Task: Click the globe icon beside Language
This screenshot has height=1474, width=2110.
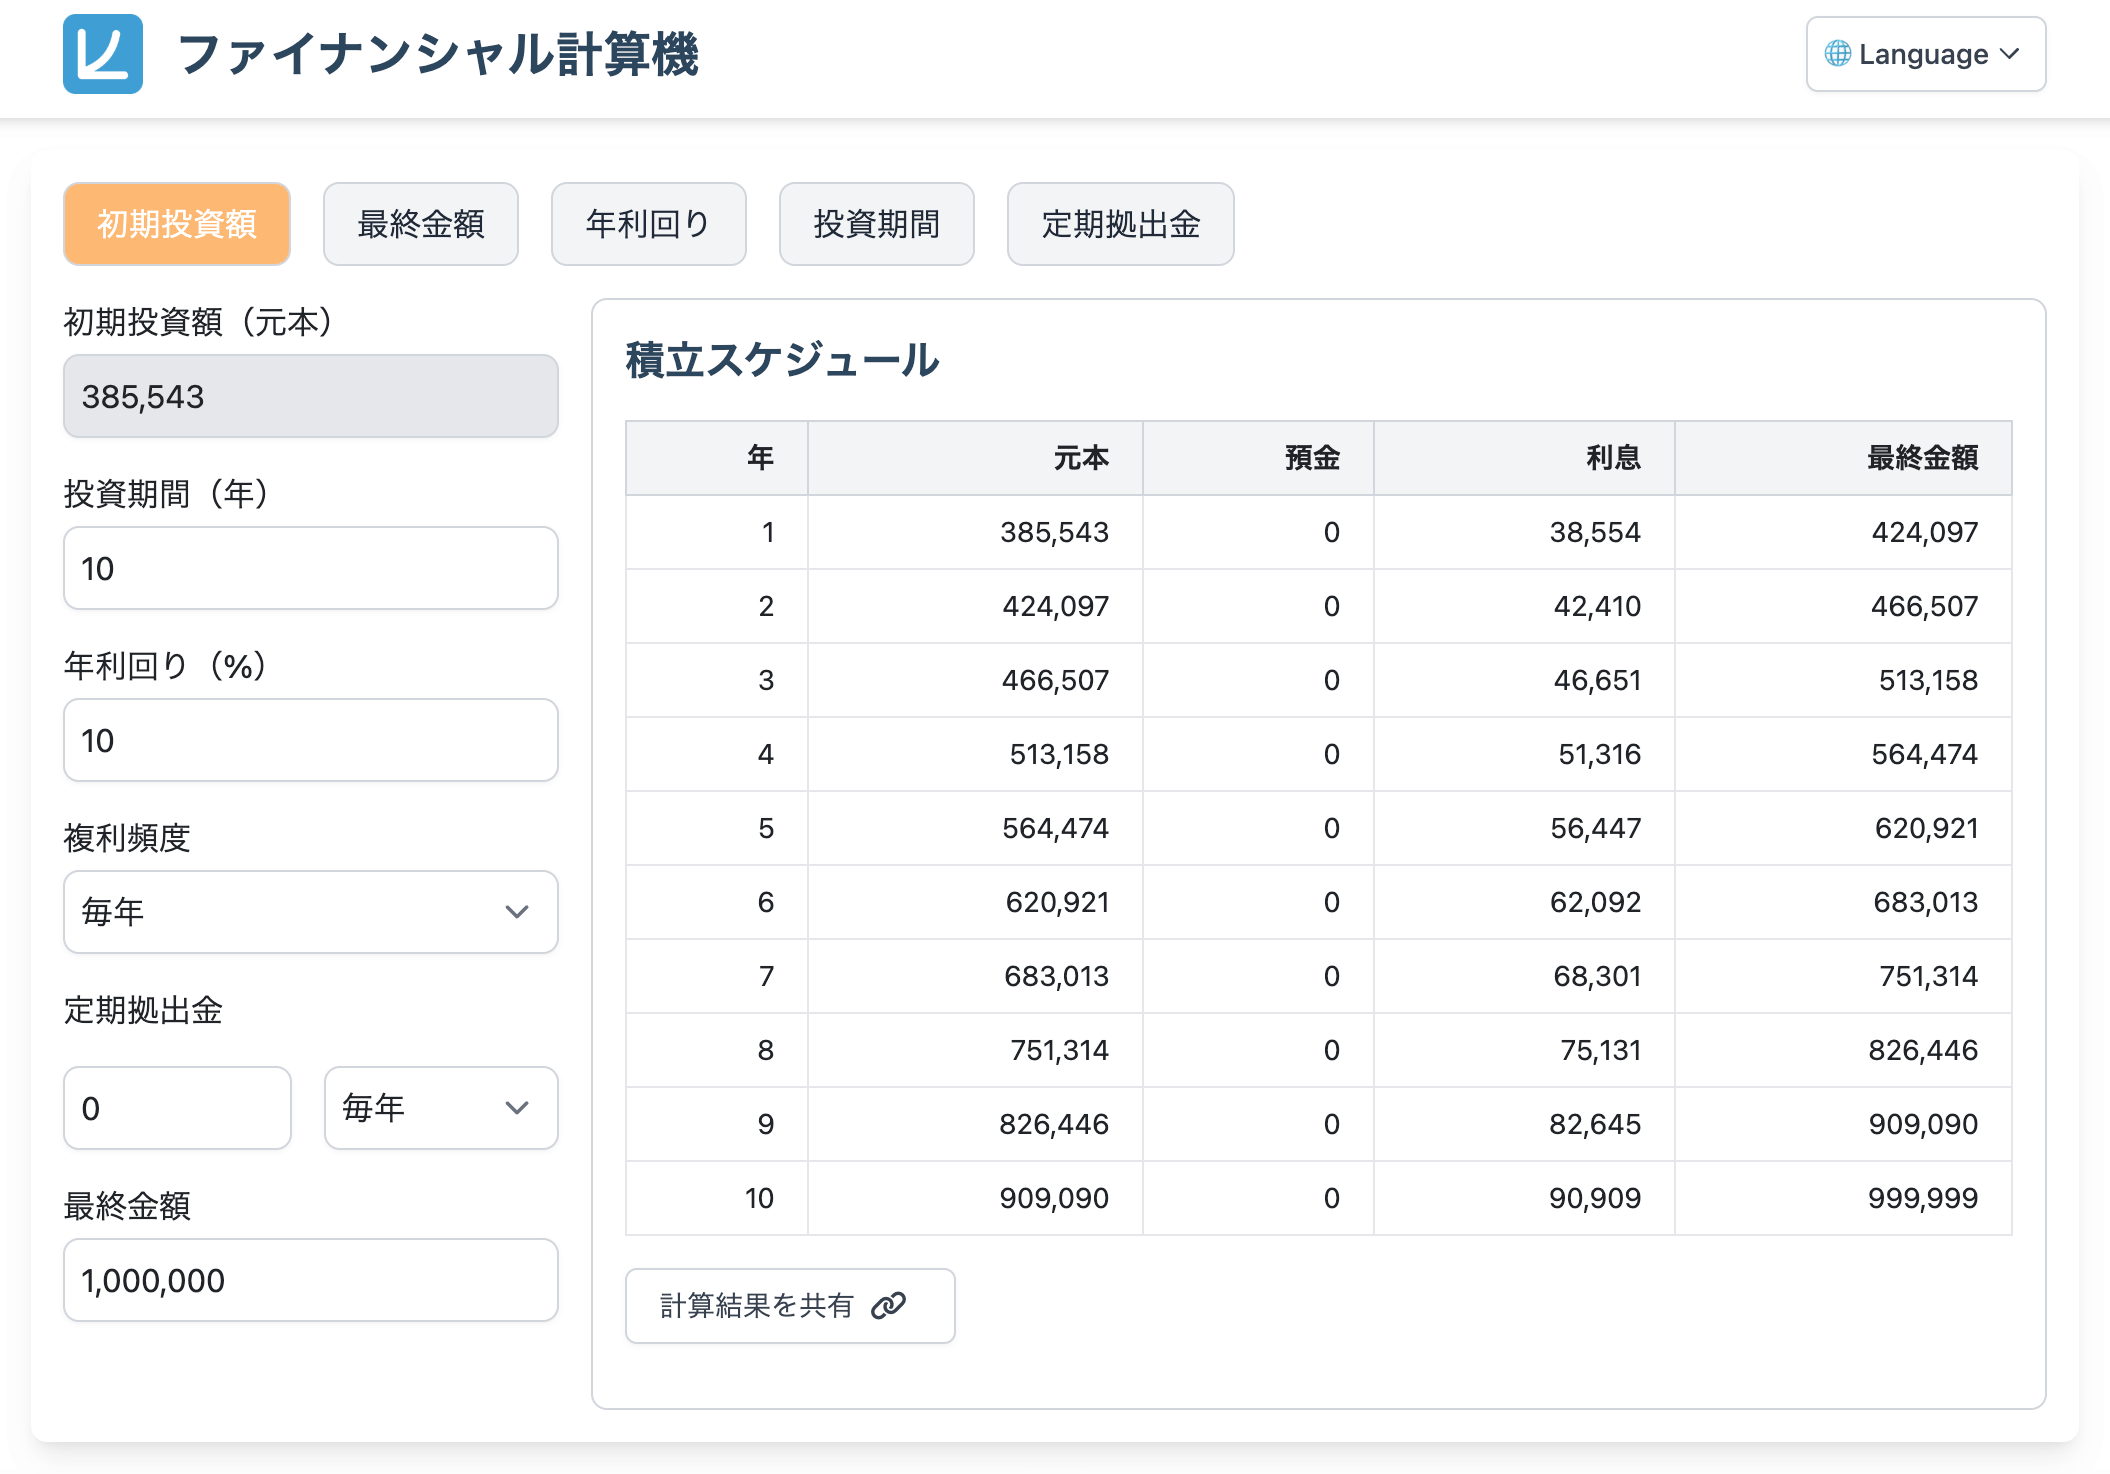Action: (1837, 54)
